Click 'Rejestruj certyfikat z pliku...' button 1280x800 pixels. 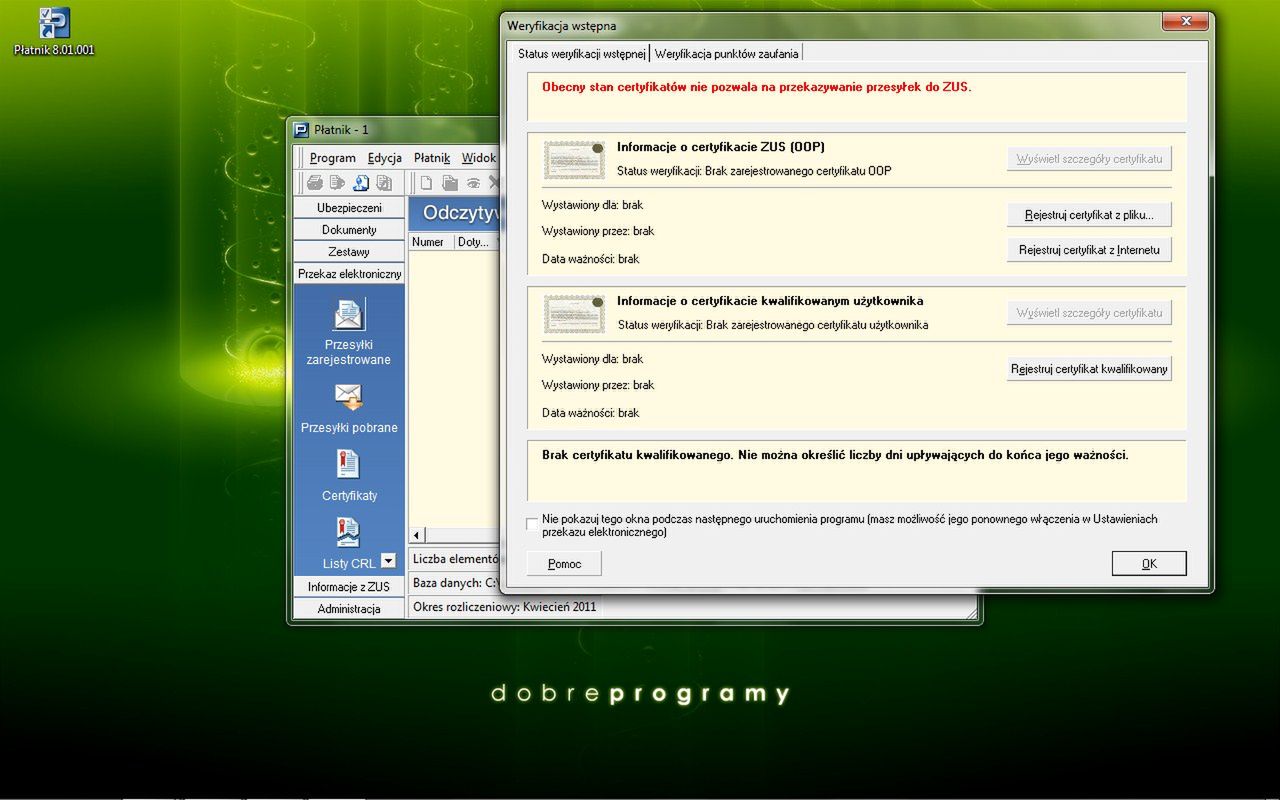pyautogui.click(x=1089, y=215)
